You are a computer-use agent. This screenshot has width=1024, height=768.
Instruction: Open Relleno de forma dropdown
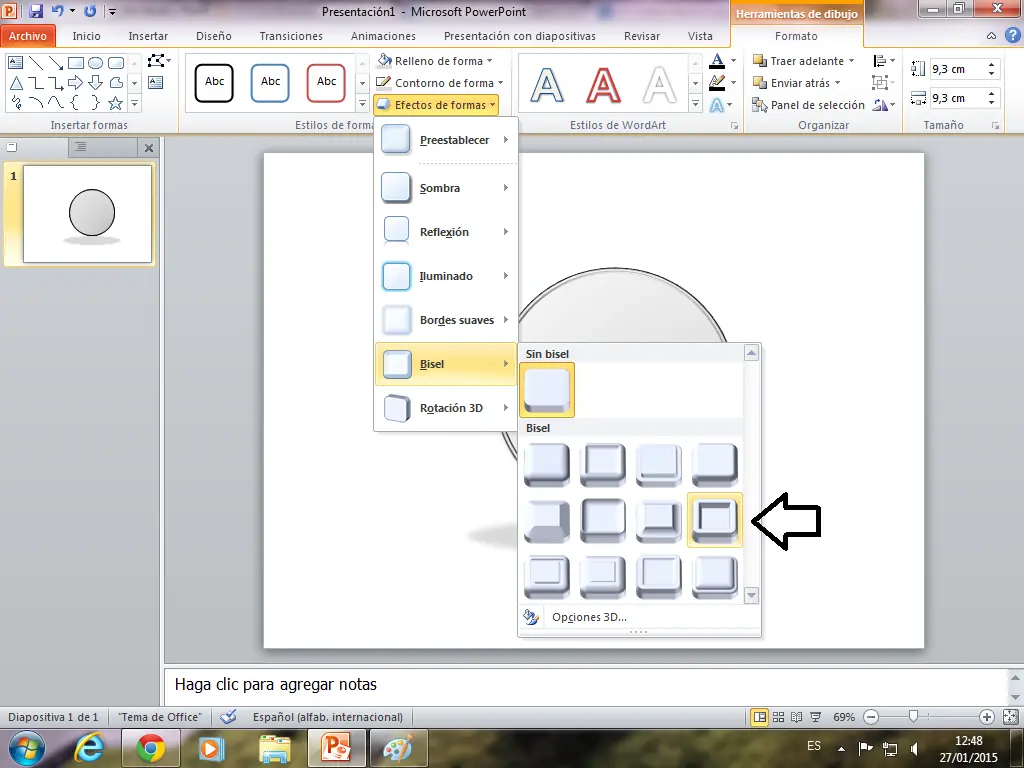tap(435, 61)
